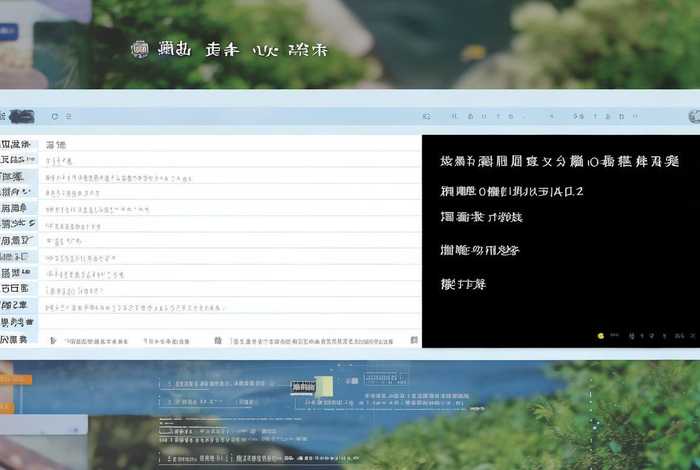This screenshot has height=470, width=700.
Task: Open the round profile avatar in the window toolbar
Action: 695,116
